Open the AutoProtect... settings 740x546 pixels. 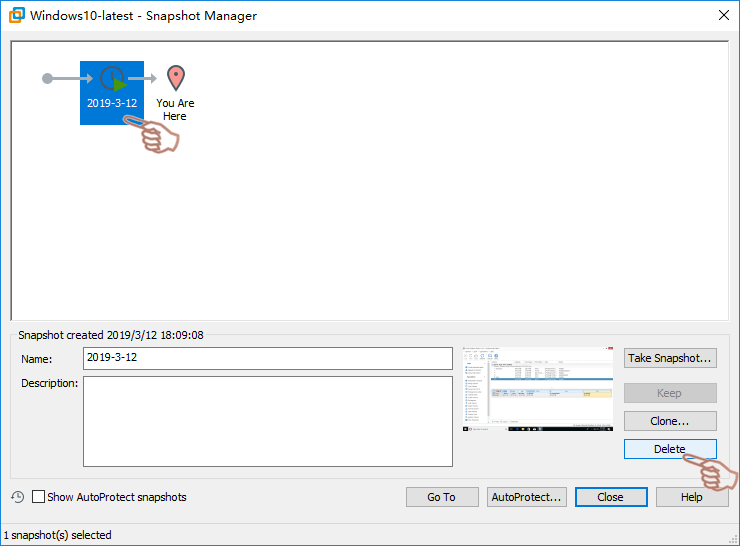click(526, 497)
